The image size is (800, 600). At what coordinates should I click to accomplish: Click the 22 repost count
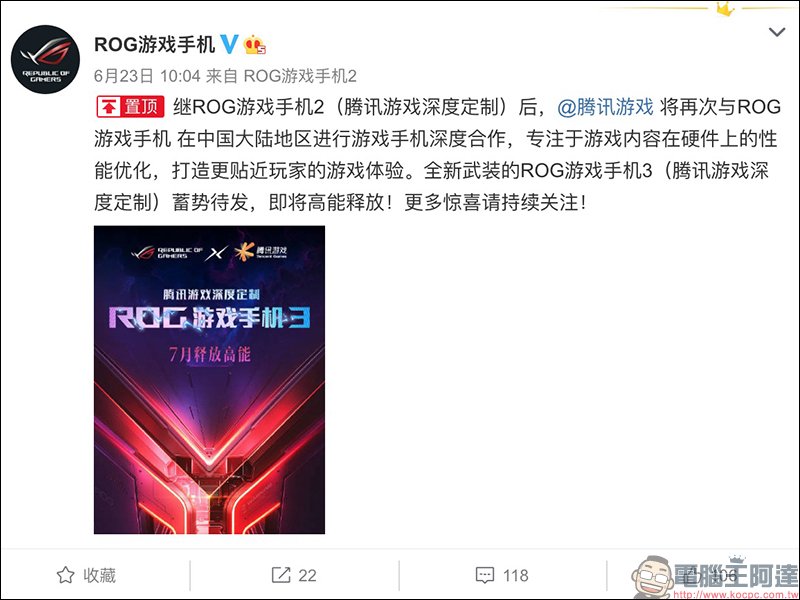(307, 576)
